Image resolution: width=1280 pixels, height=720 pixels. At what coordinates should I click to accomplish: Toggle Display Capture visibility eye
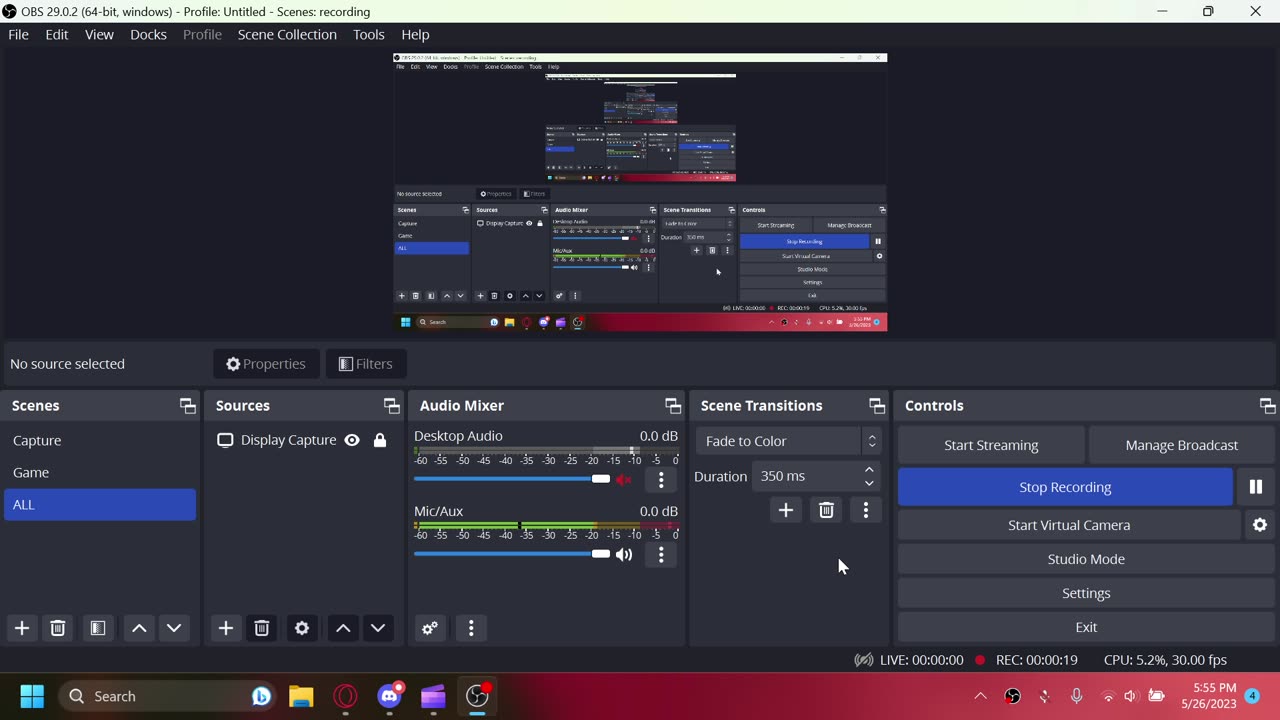(352, 440)
